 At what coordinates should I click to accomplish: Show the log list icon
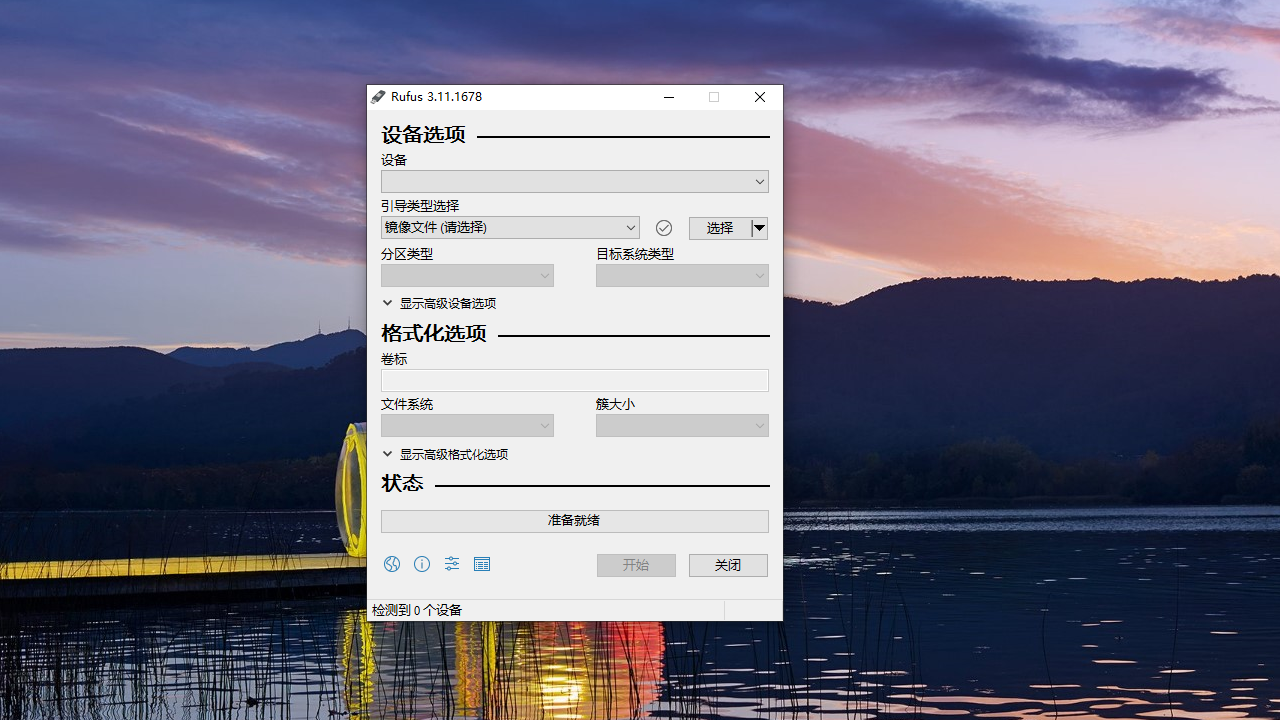[482, 564]
